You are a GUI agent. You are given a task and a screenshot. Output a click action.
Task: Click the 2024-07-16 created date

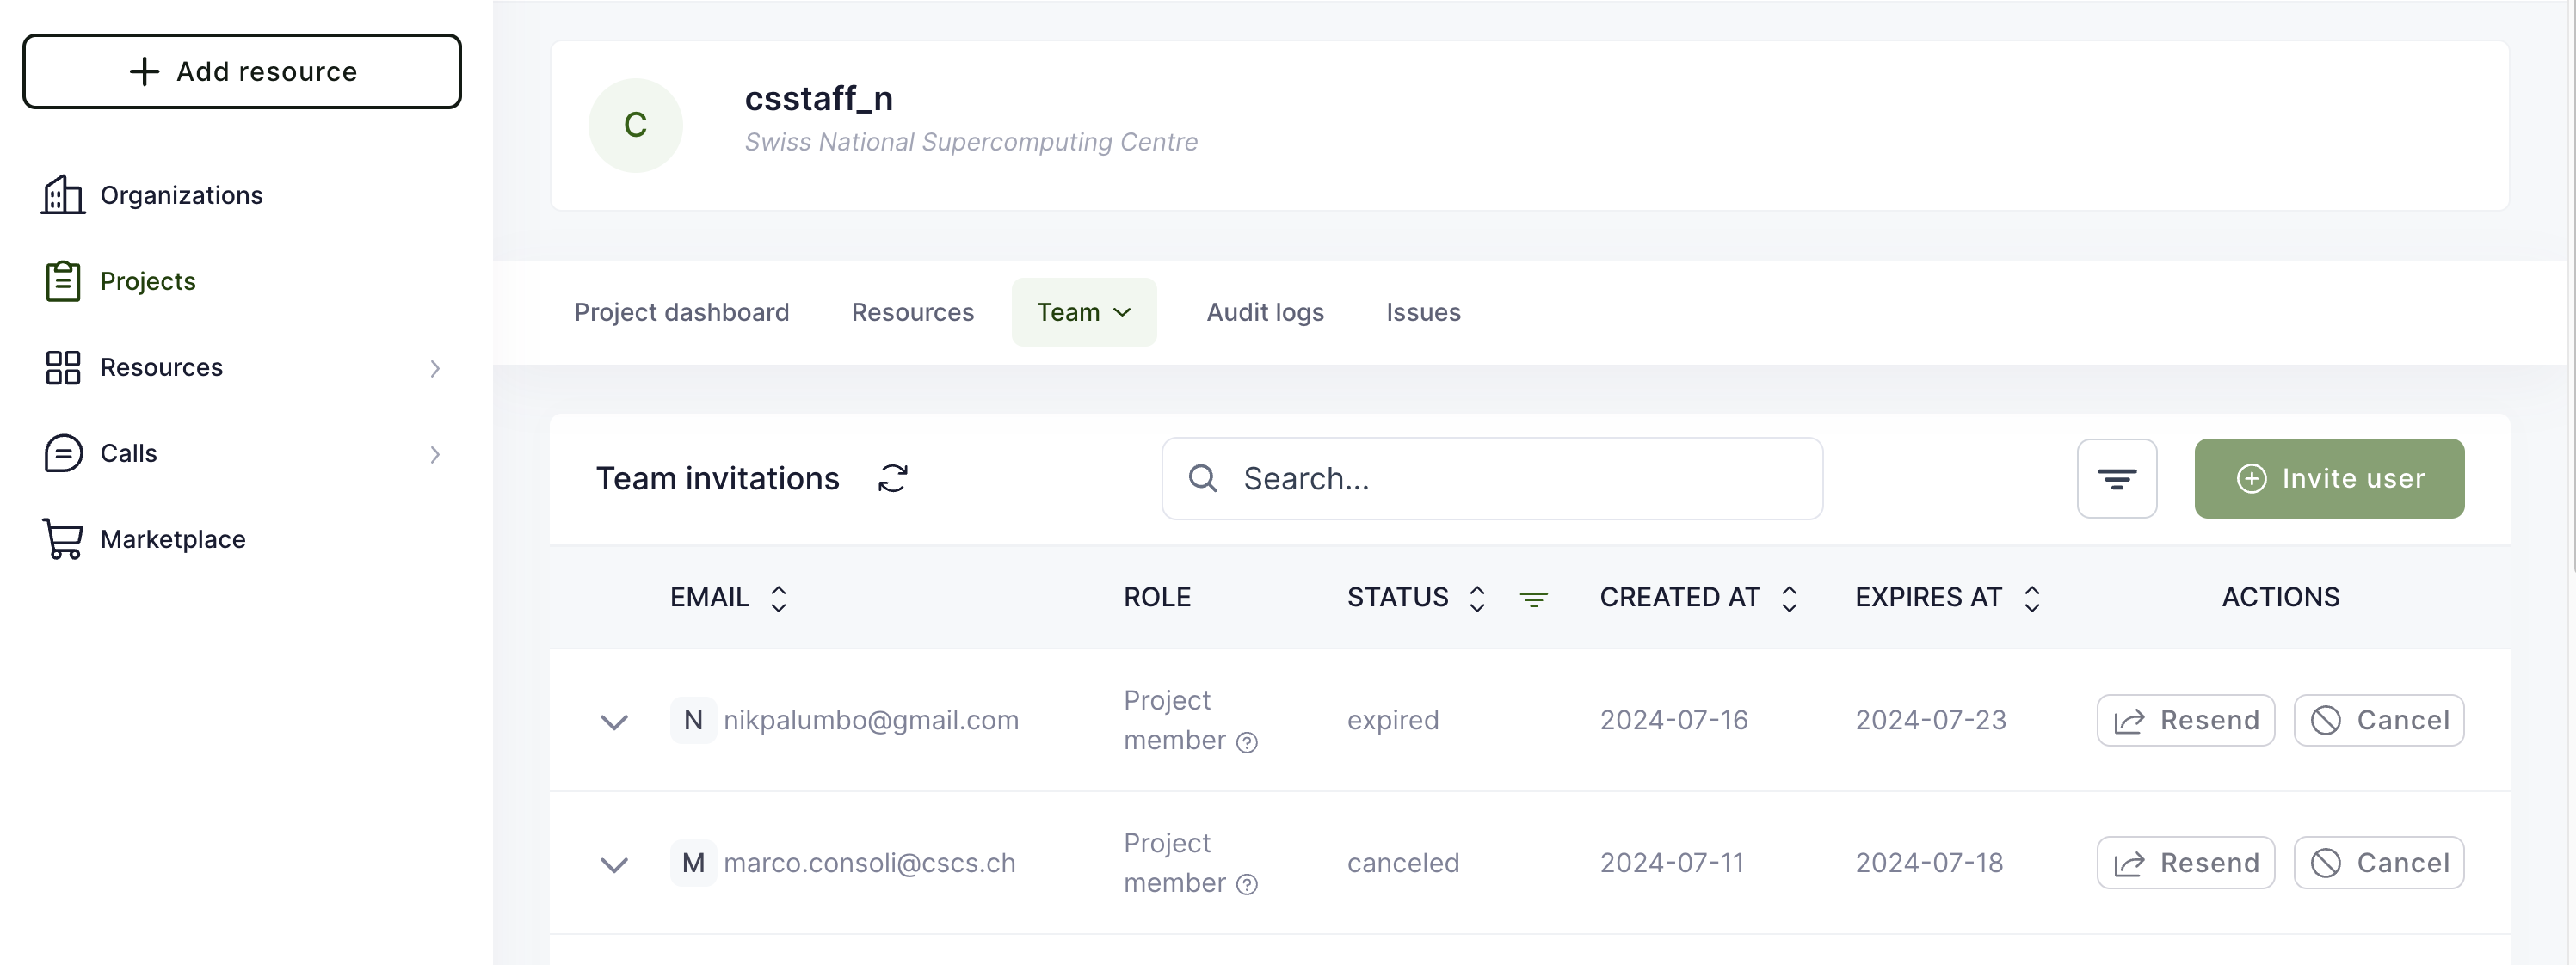(1674, 720)
